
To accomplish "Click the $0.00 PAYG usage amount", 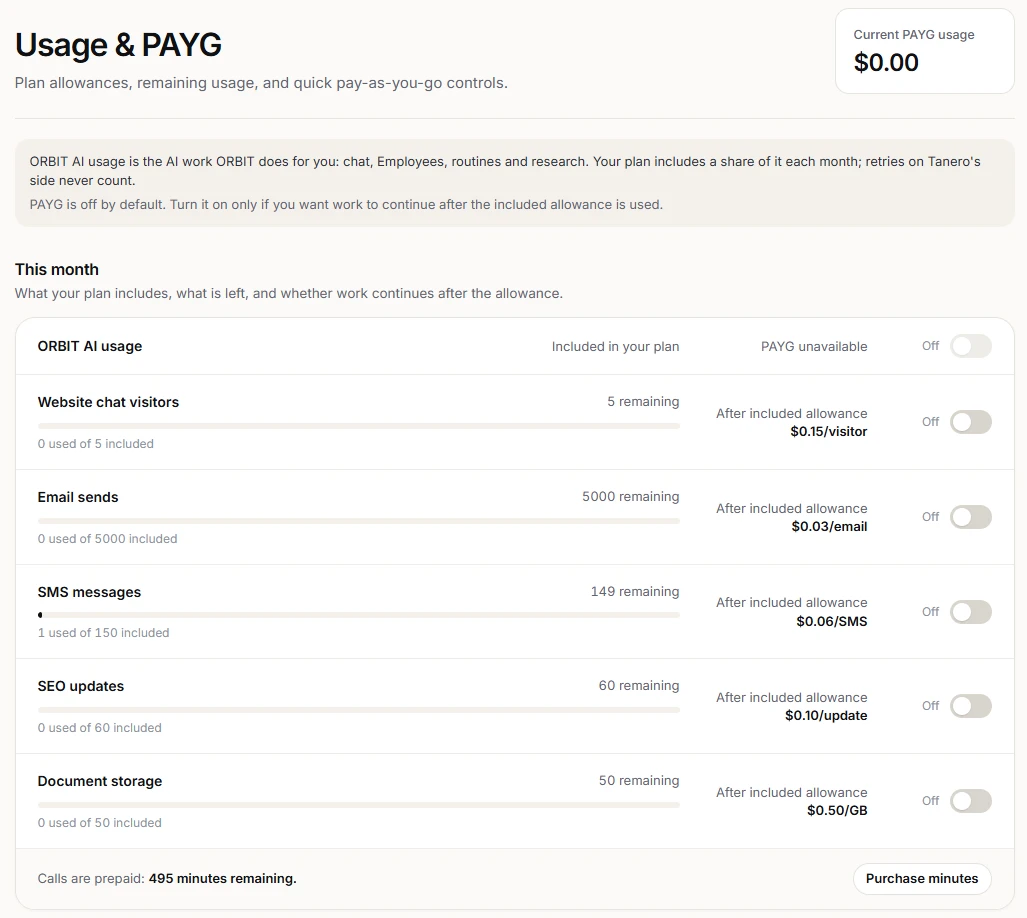I will tap(886, 63).
